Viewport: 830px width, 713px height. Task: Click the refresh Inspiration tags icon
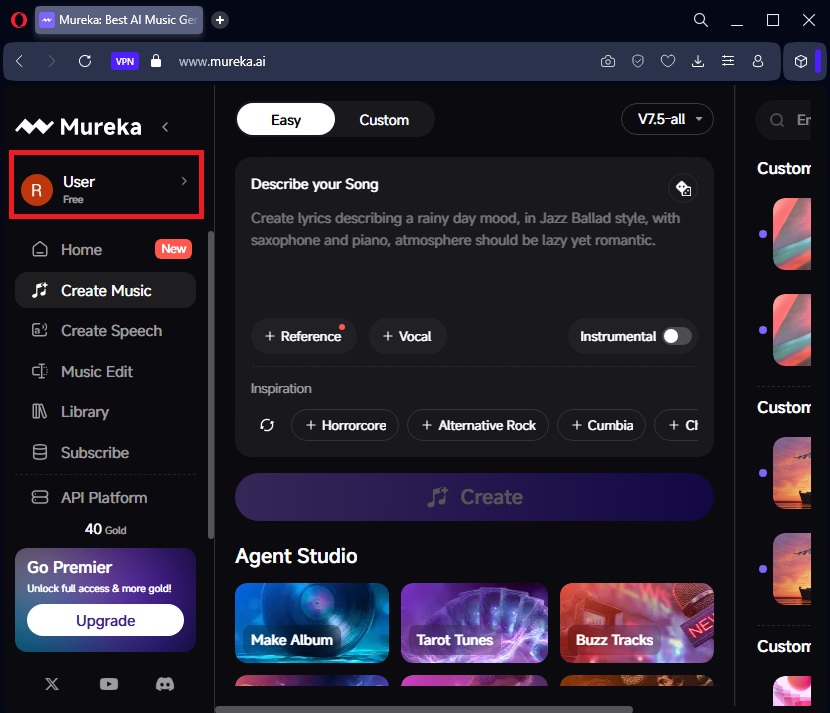coord(267,425)
